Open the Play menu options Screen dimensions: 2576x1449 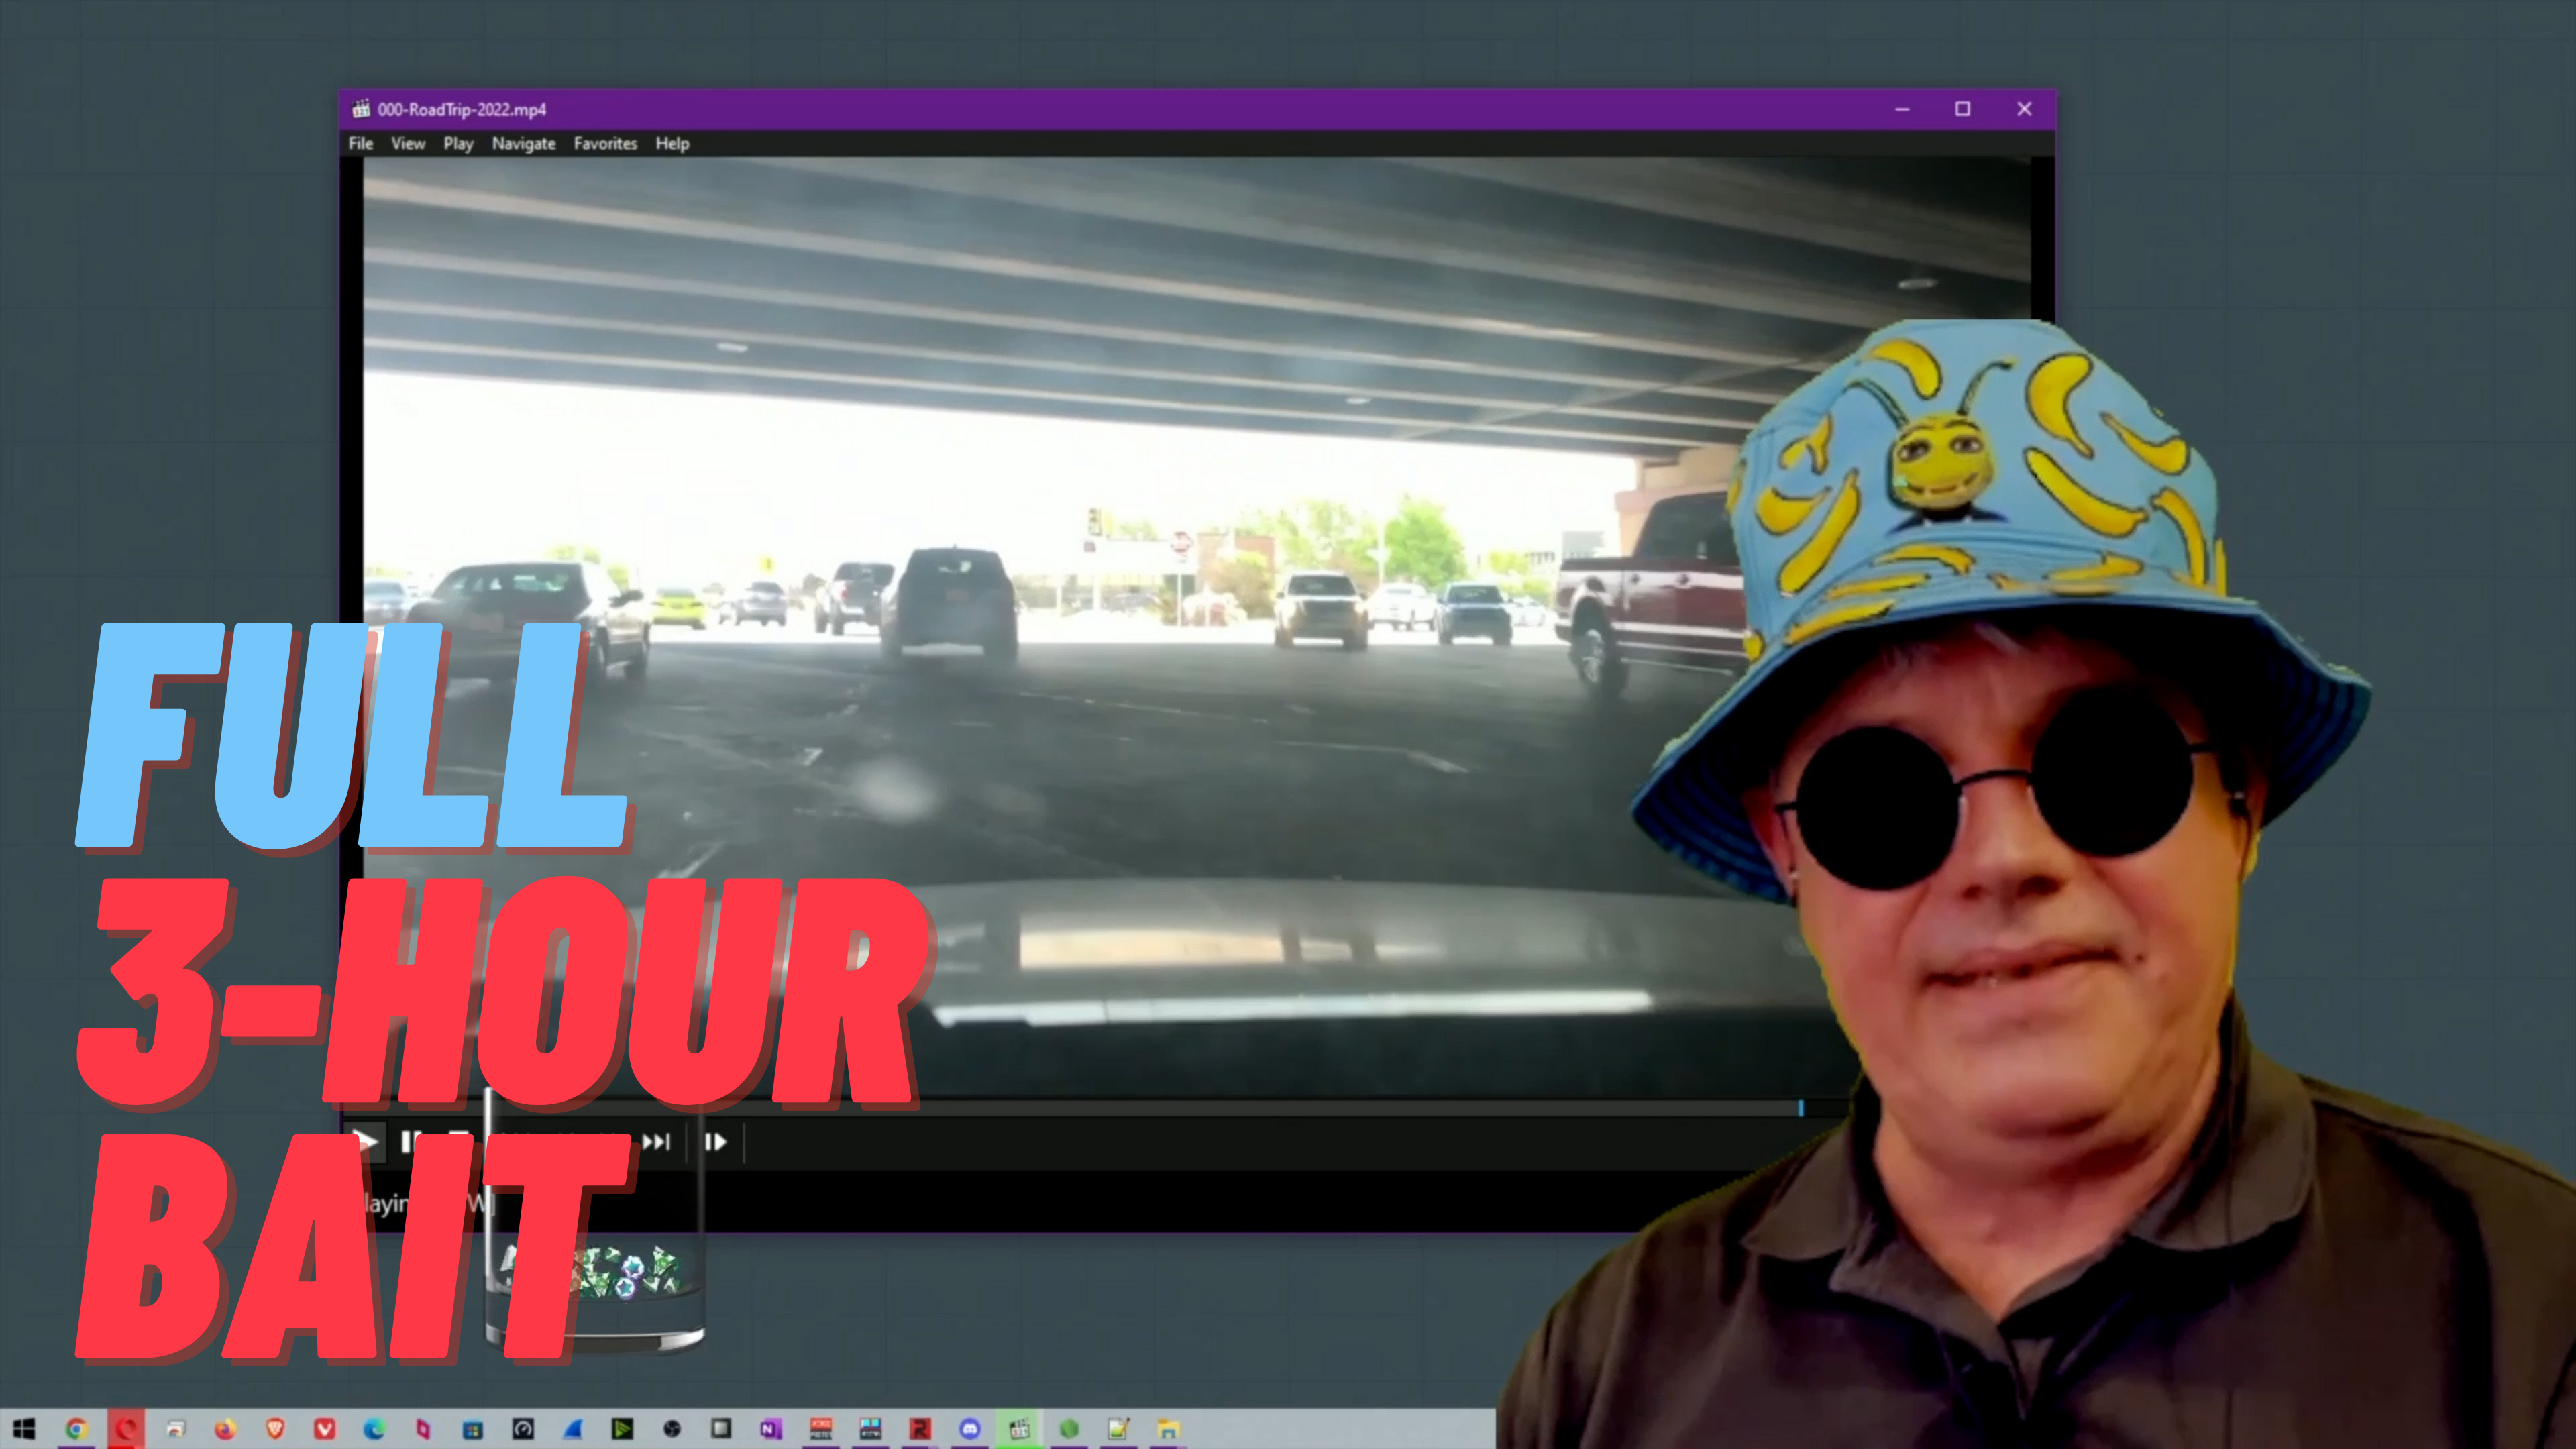click(458, 143)
